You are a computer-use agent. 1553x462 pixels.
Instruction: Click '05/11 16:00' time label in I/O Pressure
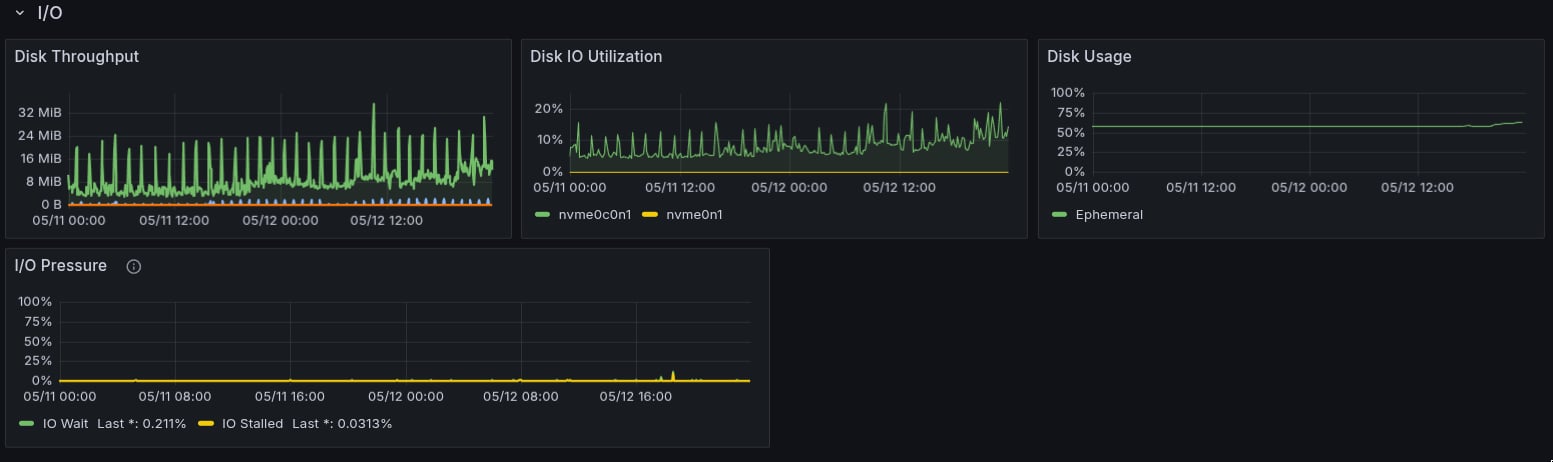[x=290, y=396]
